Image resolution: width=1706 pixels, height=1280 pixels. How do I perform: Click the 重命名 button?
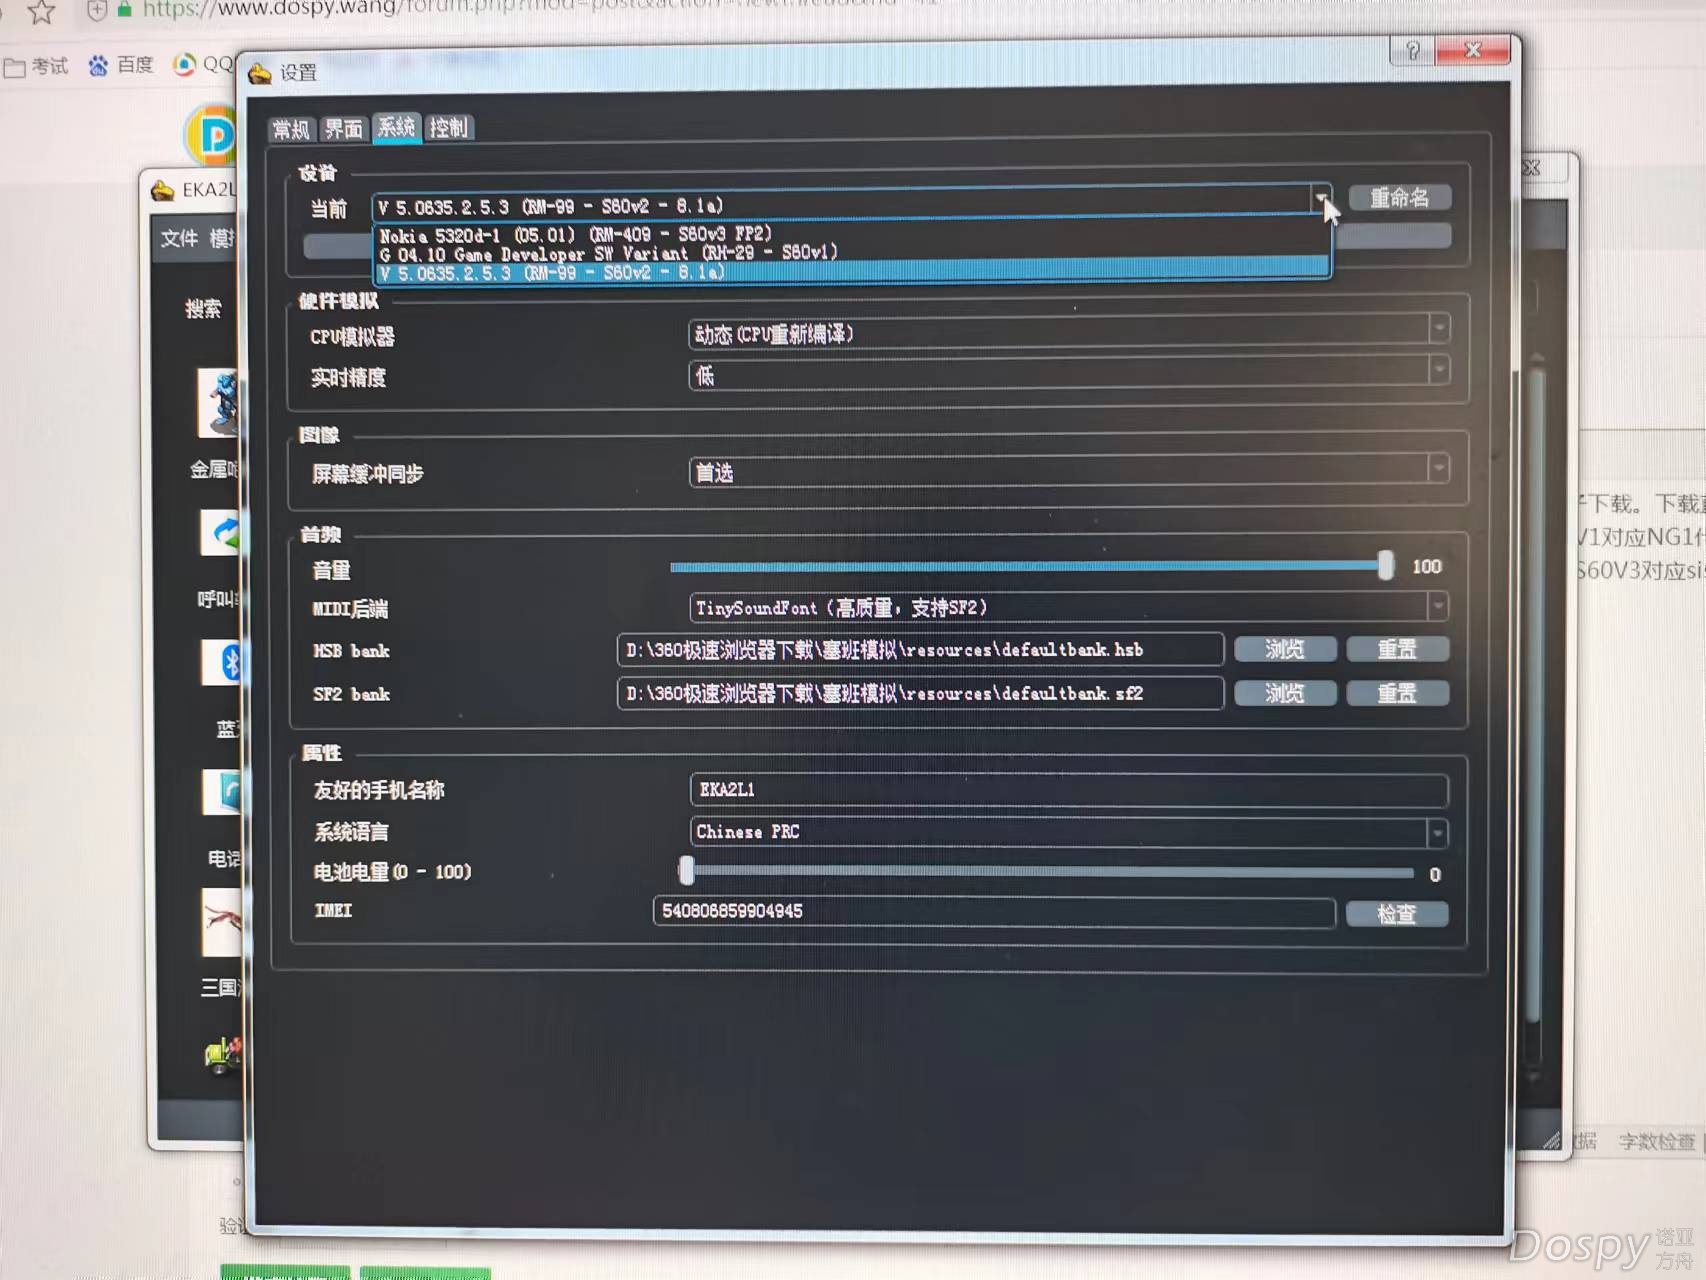click(1399, 197)
